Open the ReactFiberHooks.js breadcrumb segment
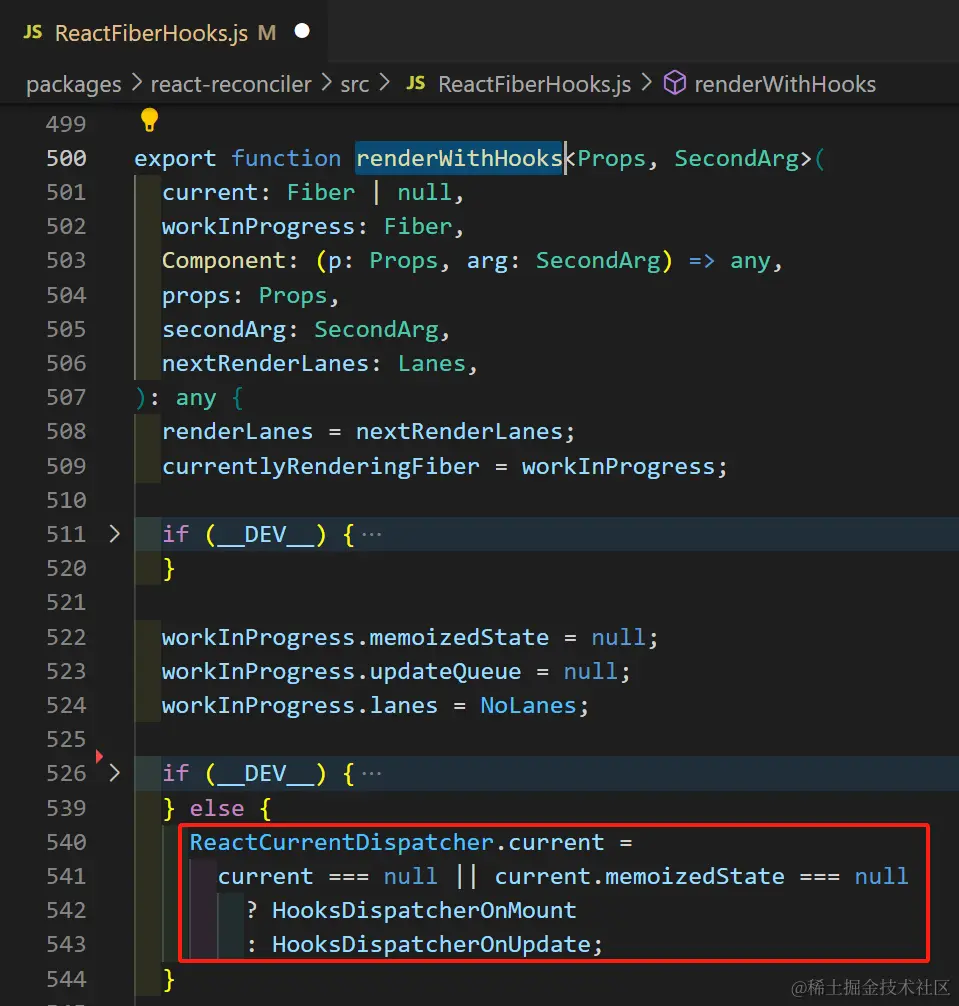 click(x=534, y=84)
